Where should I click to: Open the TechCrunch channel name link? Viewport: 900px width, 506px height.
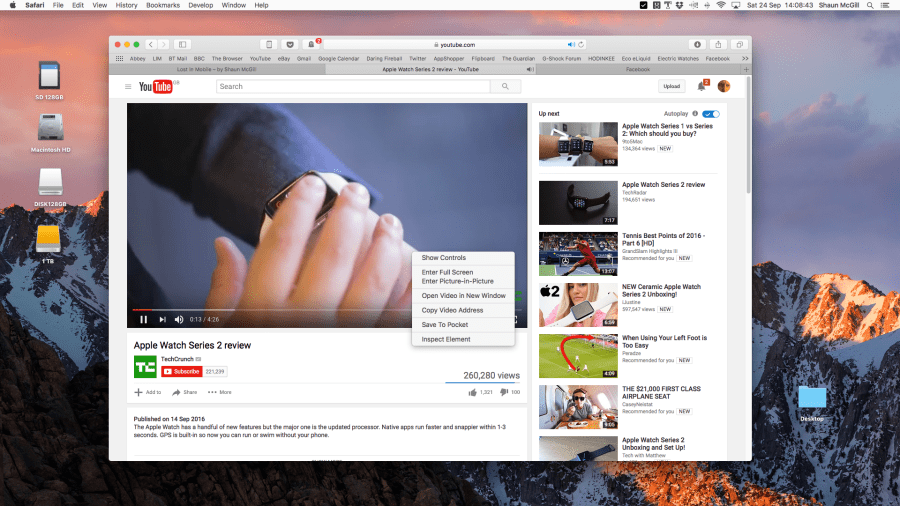pyautogui.click(x=177, y=359)
